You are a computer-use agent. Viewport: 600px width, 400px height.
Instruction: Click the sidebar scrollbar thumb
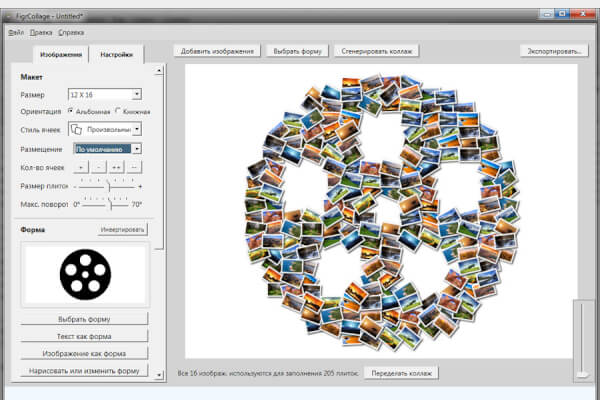tap(159, 162)
